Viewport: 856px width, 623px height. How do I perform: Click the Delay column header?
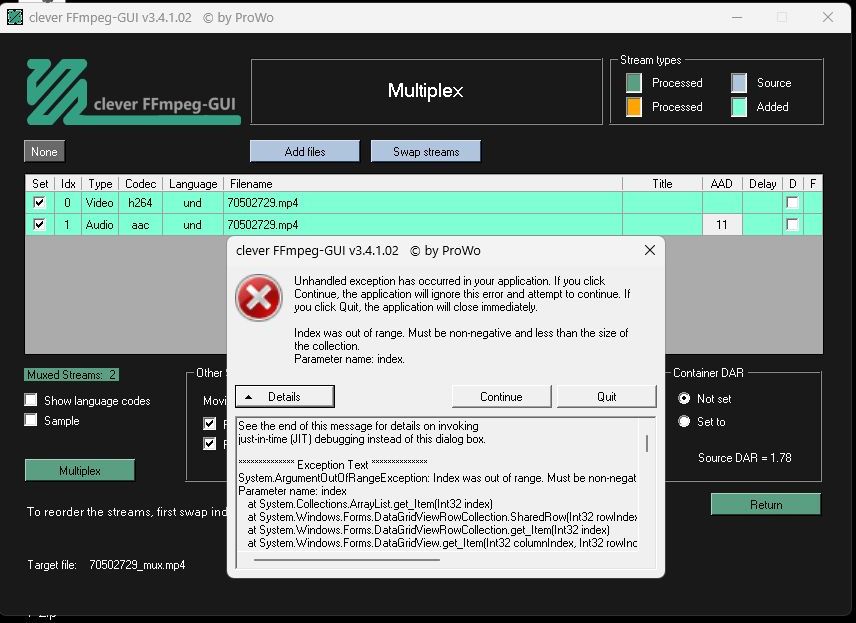point(762,183)
